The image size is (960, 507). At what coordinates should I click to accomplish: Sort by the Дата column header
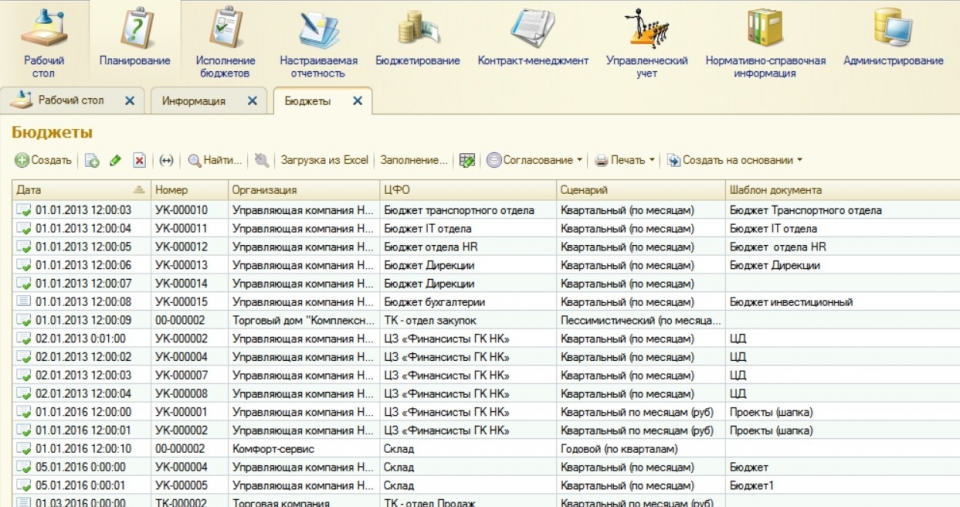(80, 190)
